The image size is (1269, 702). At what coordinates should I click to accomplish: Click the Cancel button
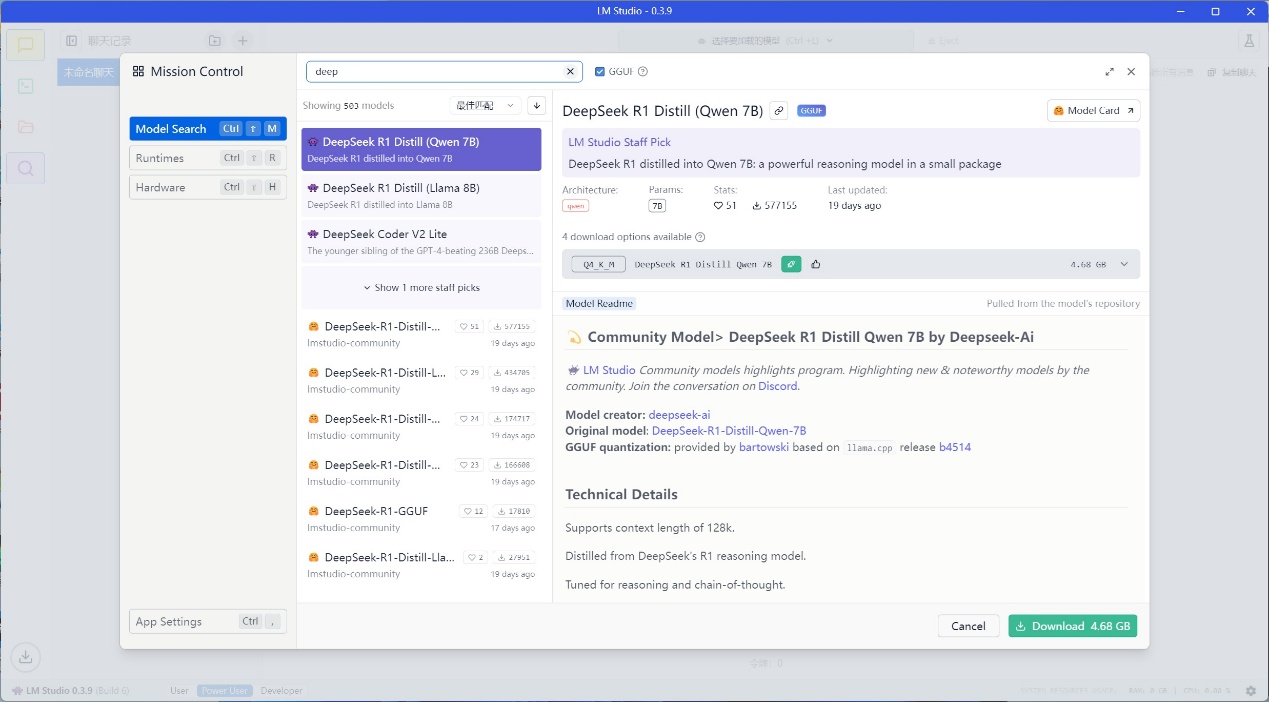tap(968, 626)
